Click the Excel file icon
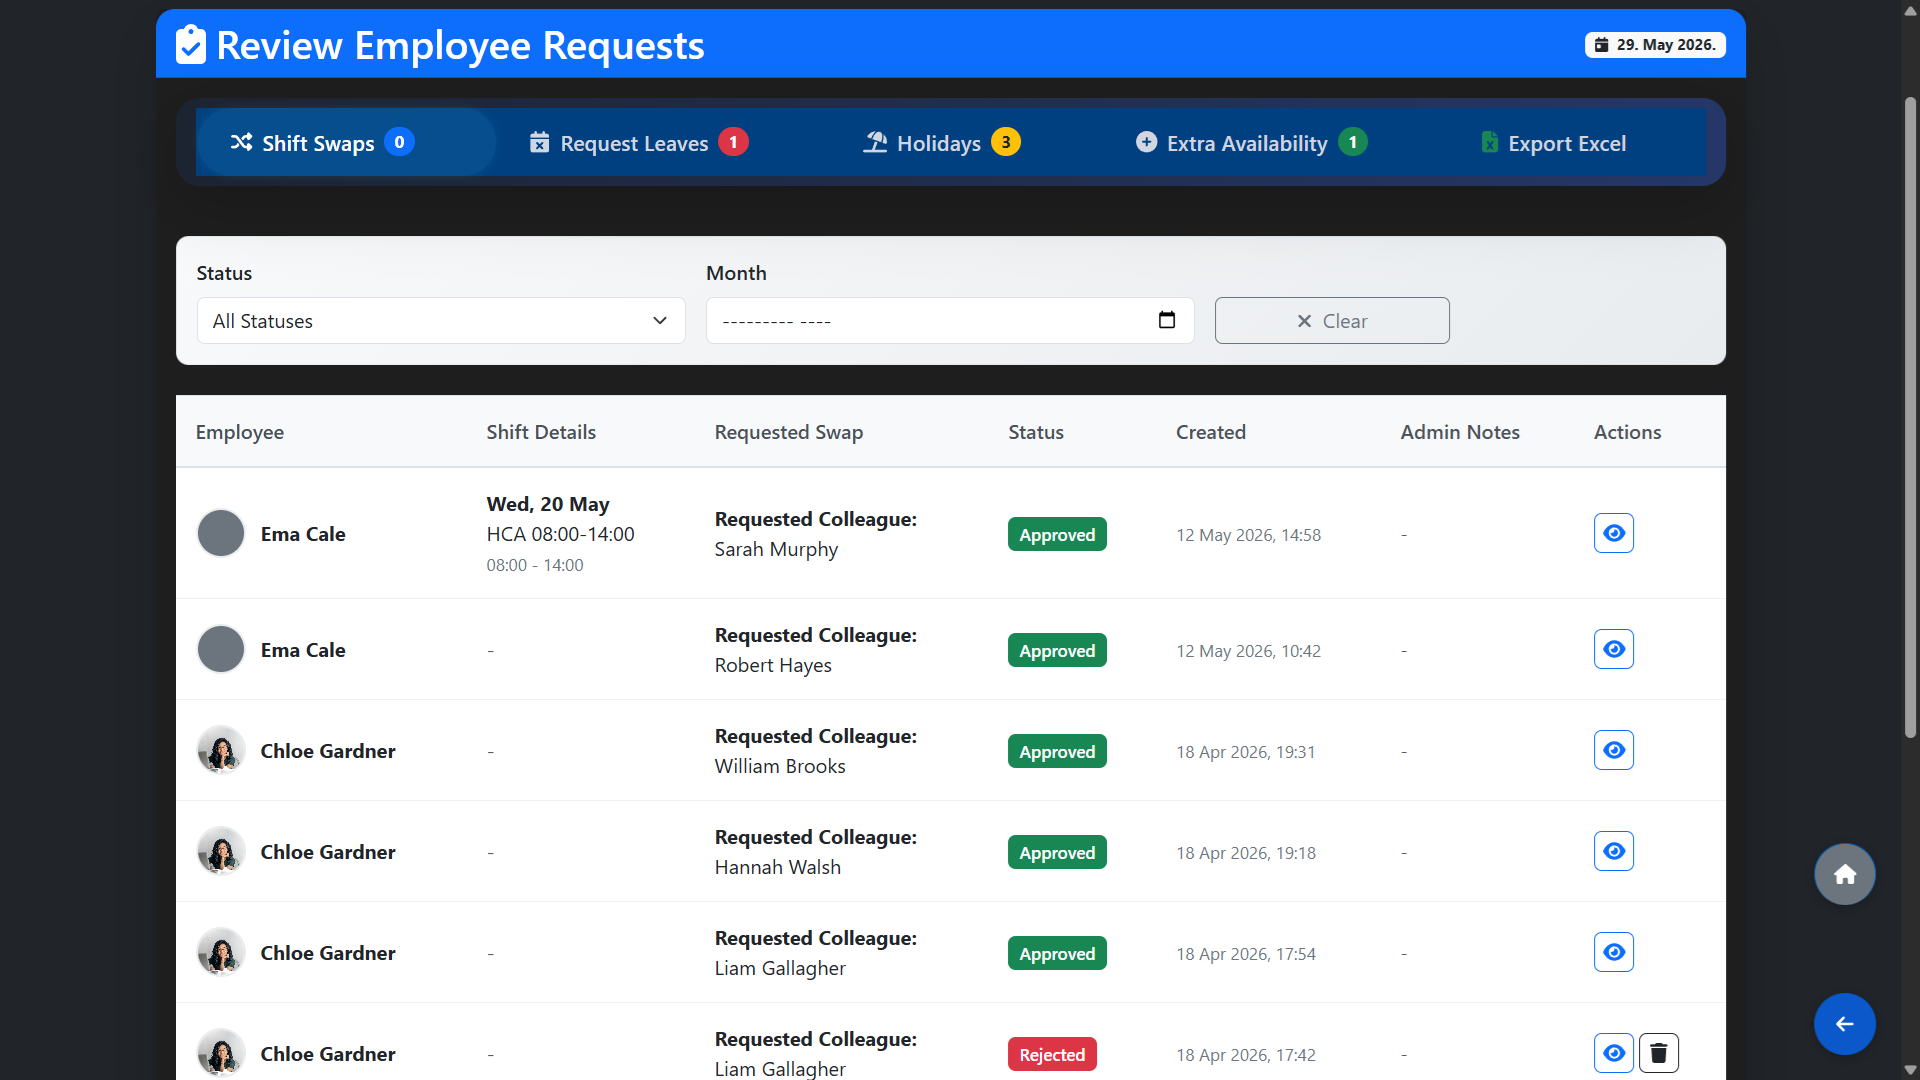The width and height of the screenshot is (1920, 1080). coord(1490,142)
